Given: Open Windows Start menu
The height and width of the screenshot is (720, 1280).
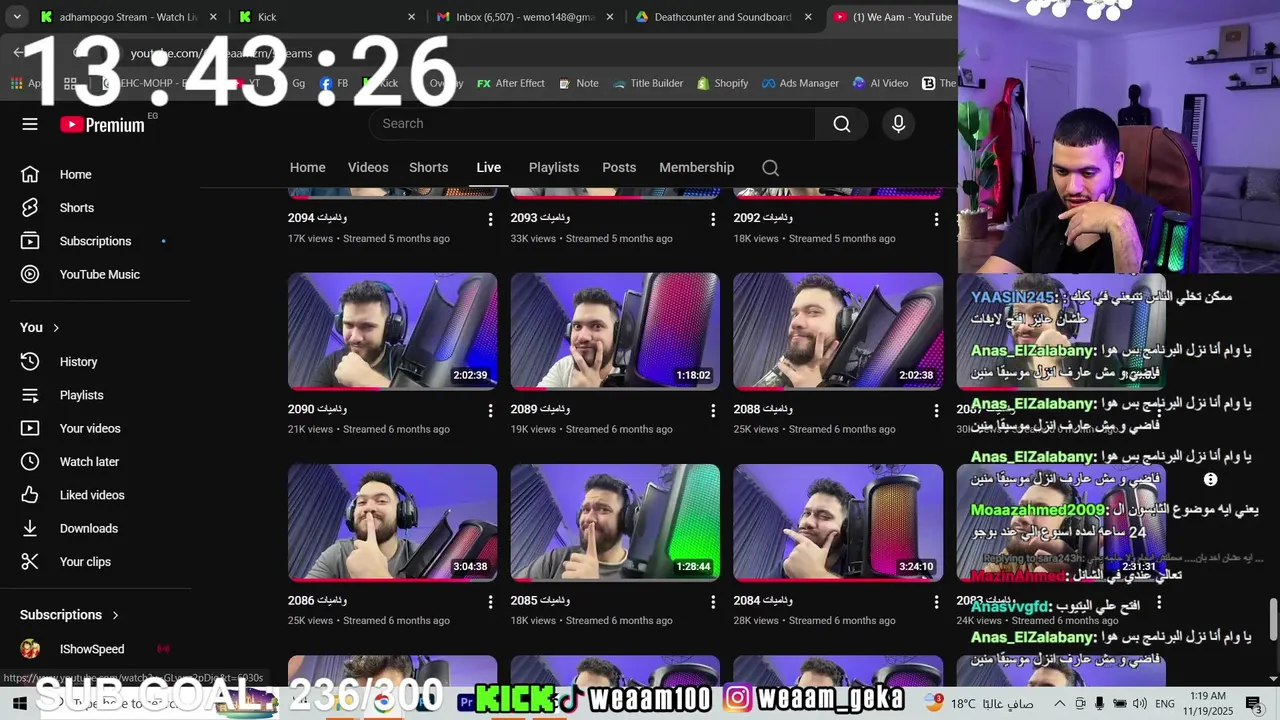Looking at the screenshot, I should (x=18, y=704).
